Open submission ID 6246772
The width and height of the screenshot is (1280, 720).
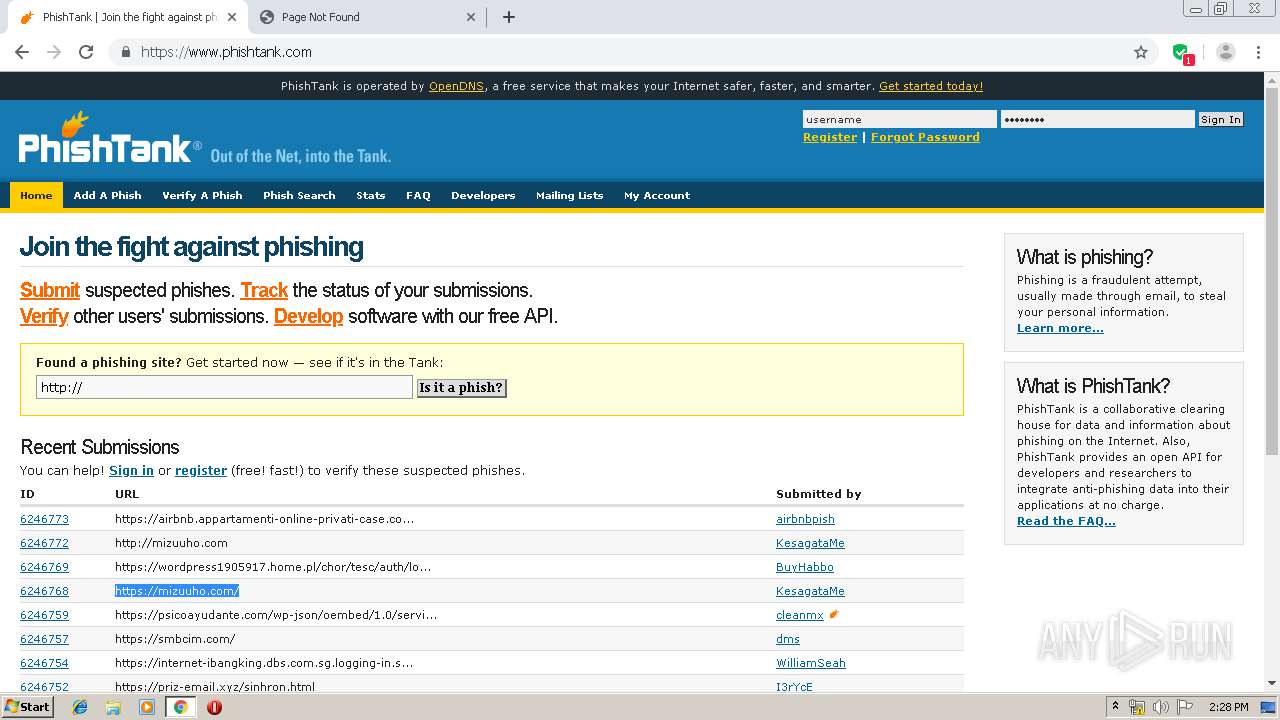coord(44,543)
